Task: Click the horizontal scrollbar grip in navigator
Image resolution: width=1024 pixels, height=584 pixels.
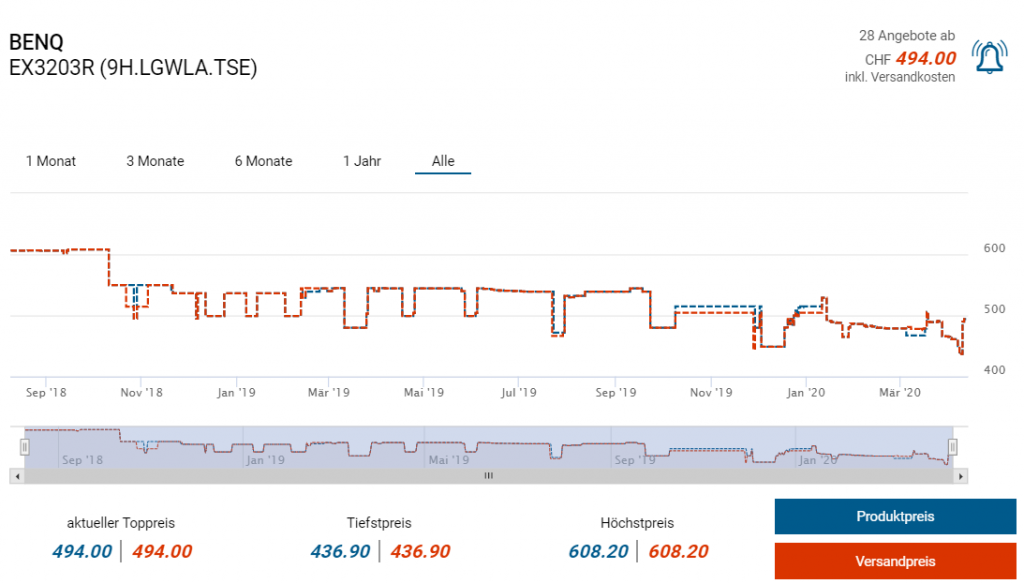Action: [x=489, y=476]
